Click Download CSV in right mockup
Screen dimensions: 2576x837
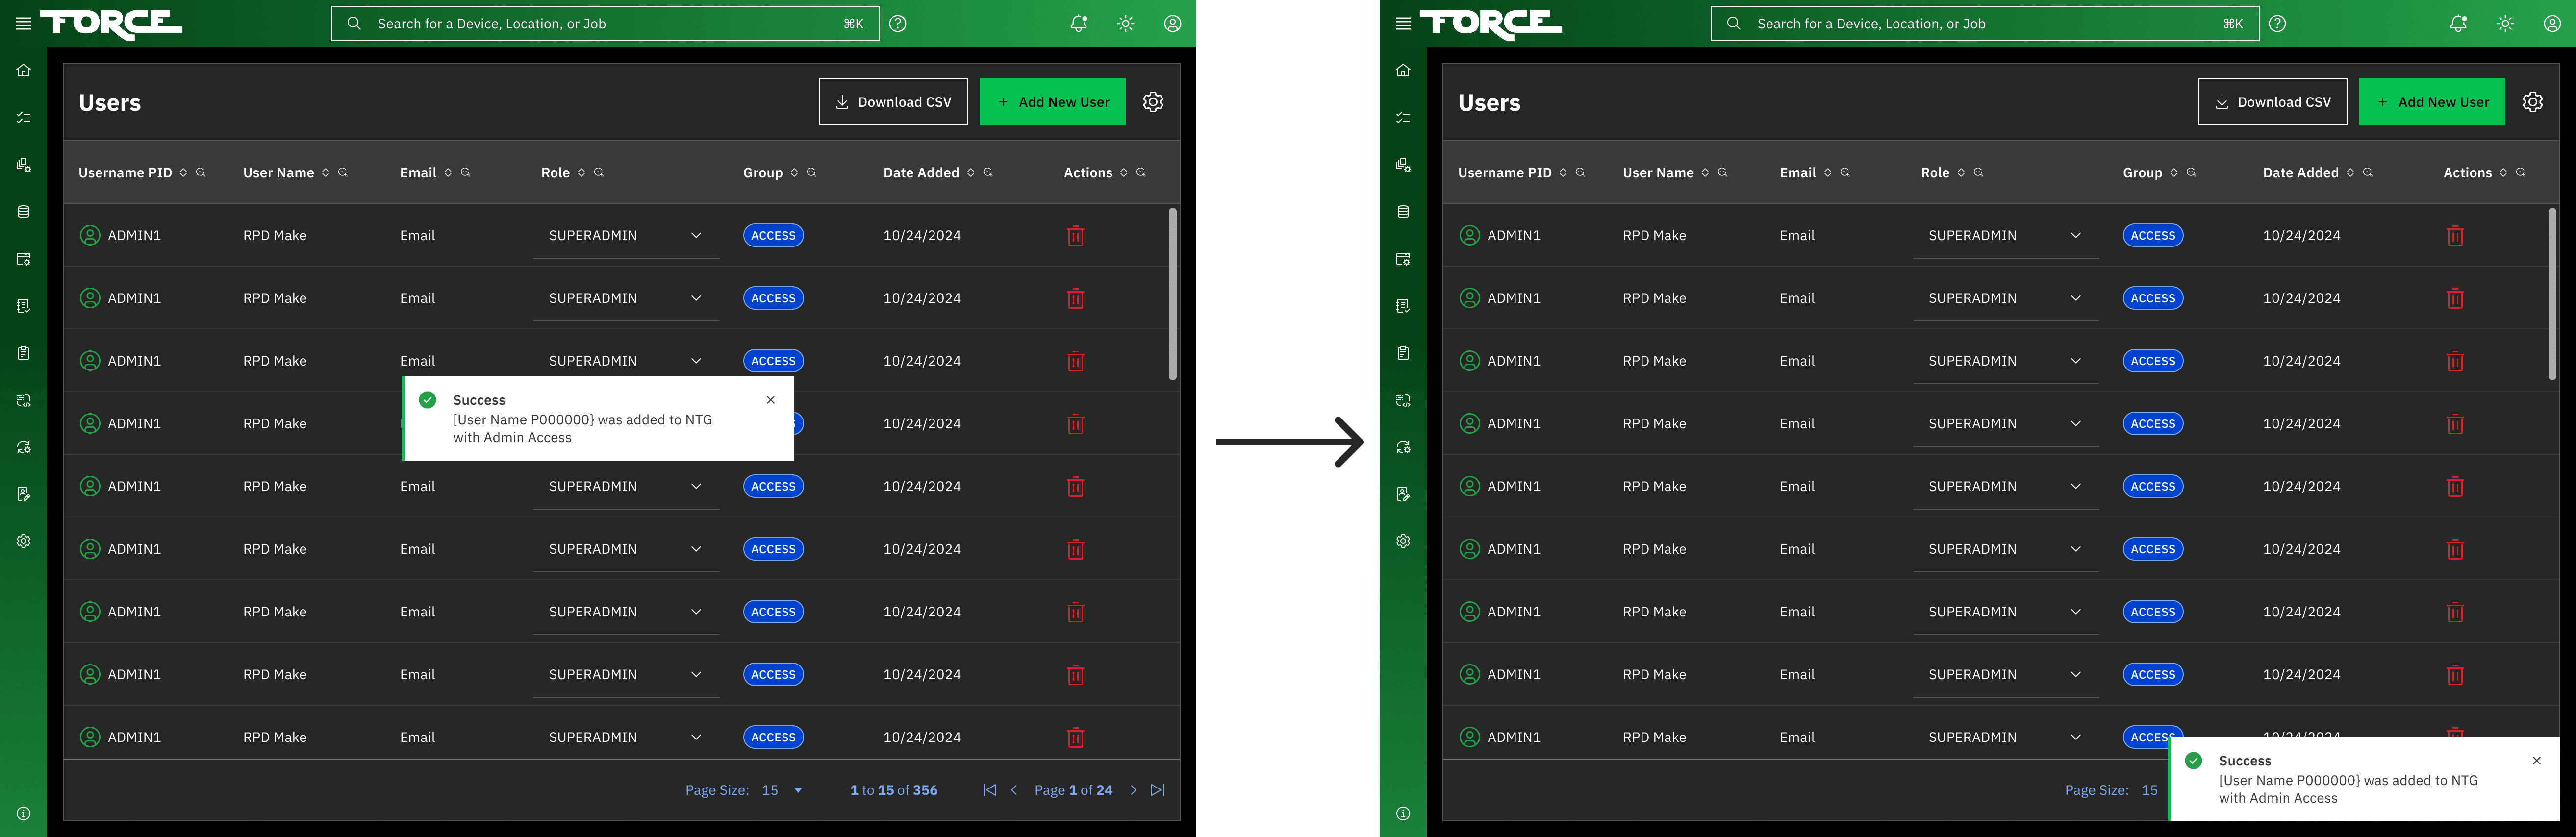[x=2272, y=102]
